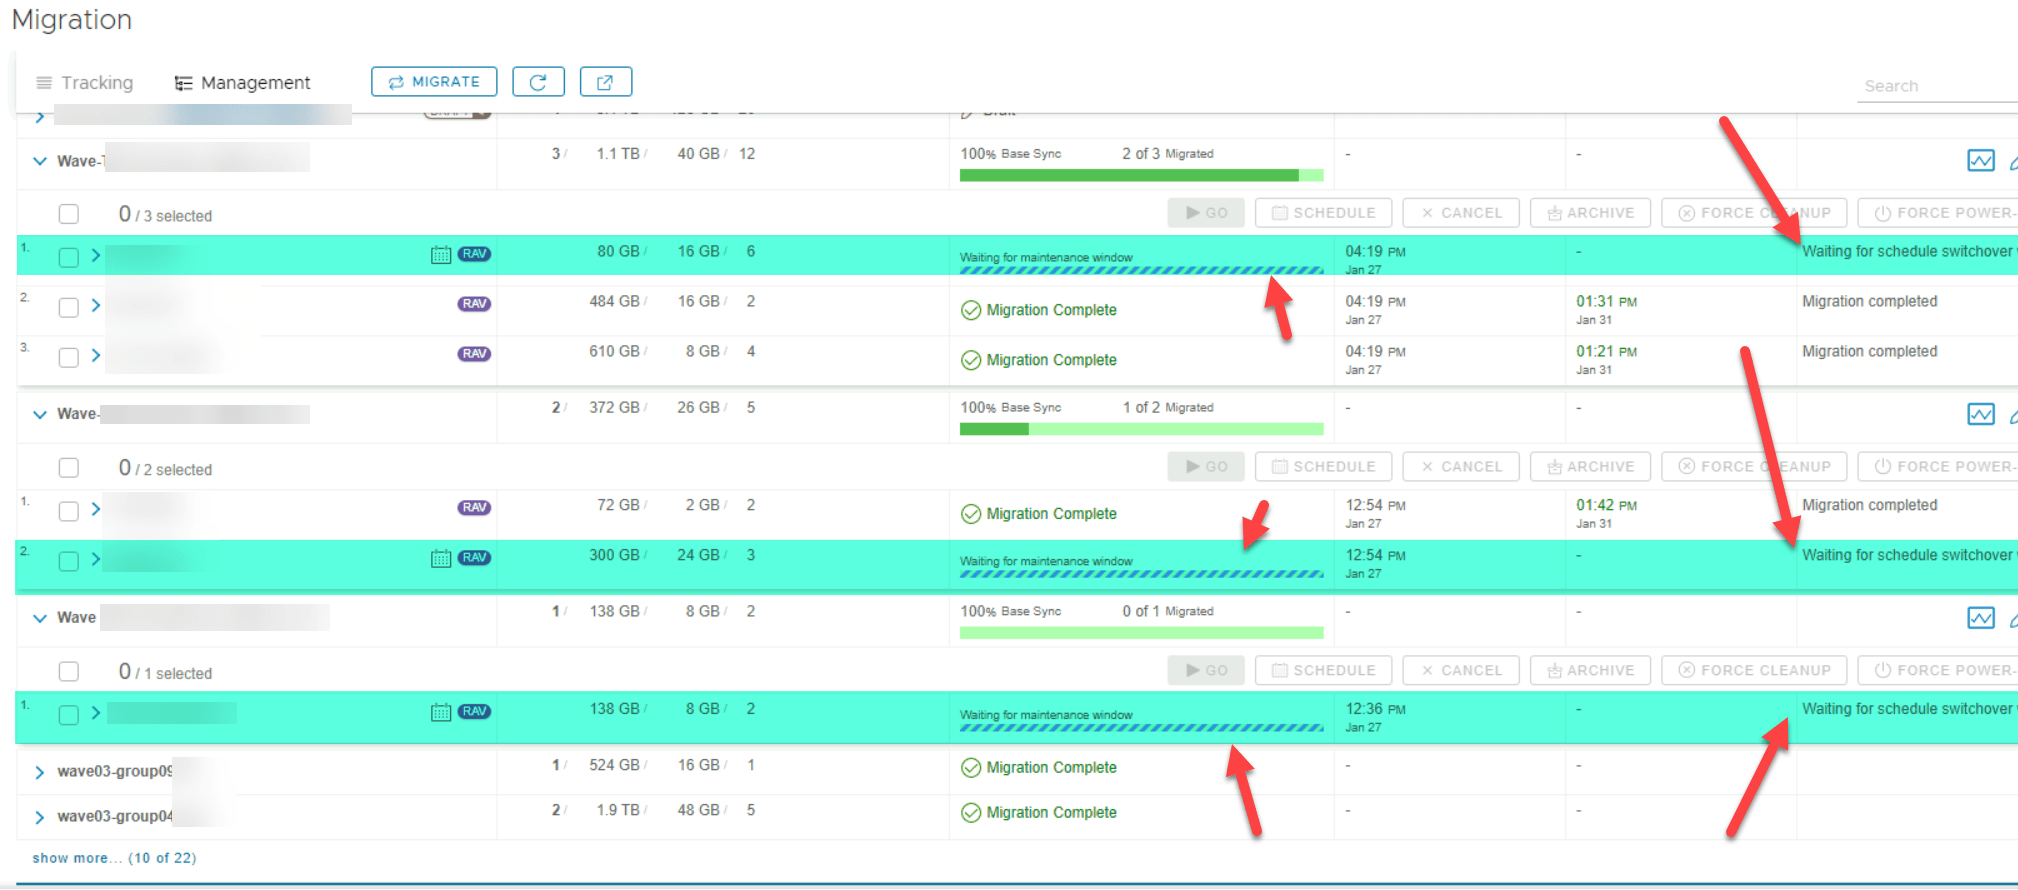Toggle the '0 / 1 selected' checkbox
The height and width of the screenshot is (890, 2018).
[69, 671]
